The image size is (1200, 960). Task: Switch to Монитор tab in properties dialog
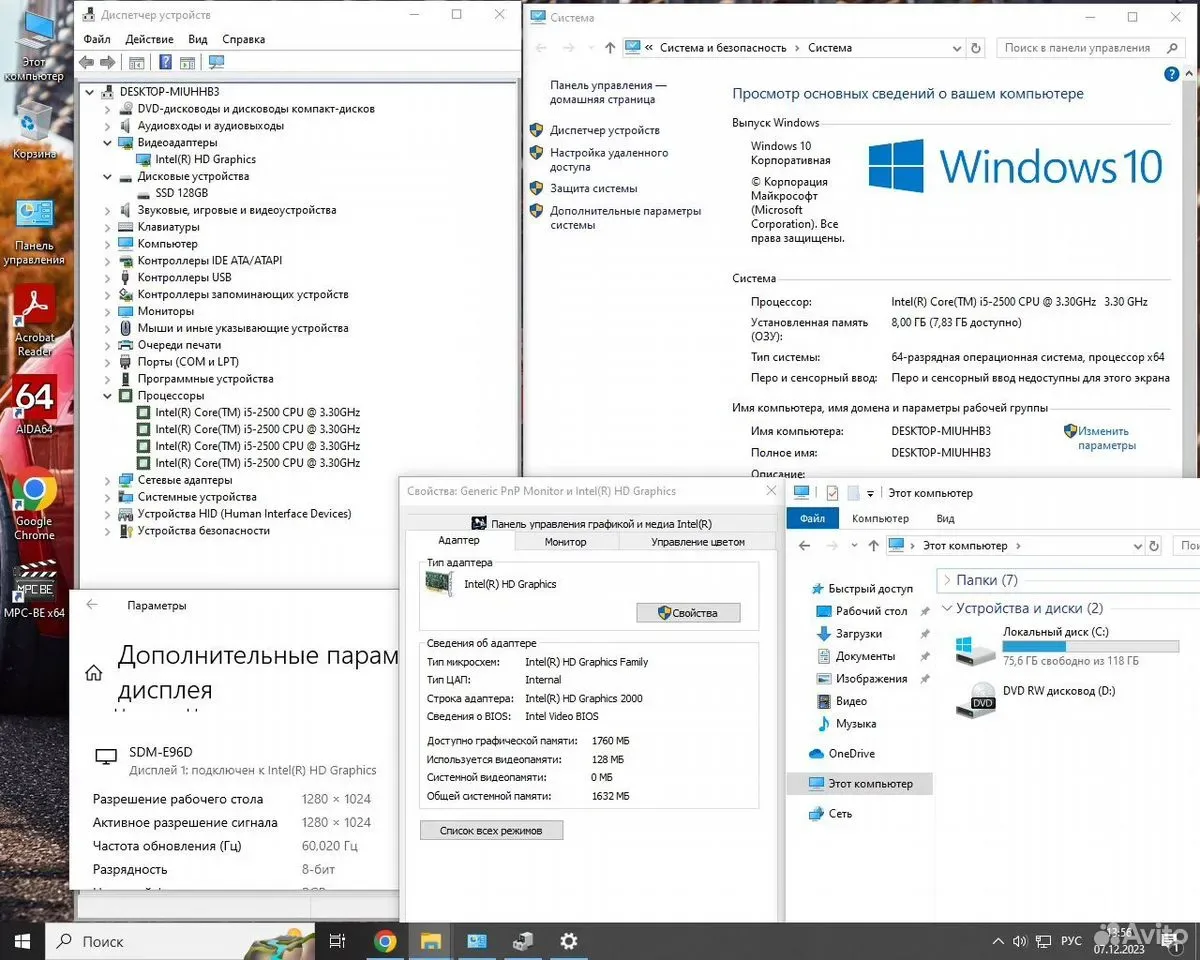[x=566, y=542]
